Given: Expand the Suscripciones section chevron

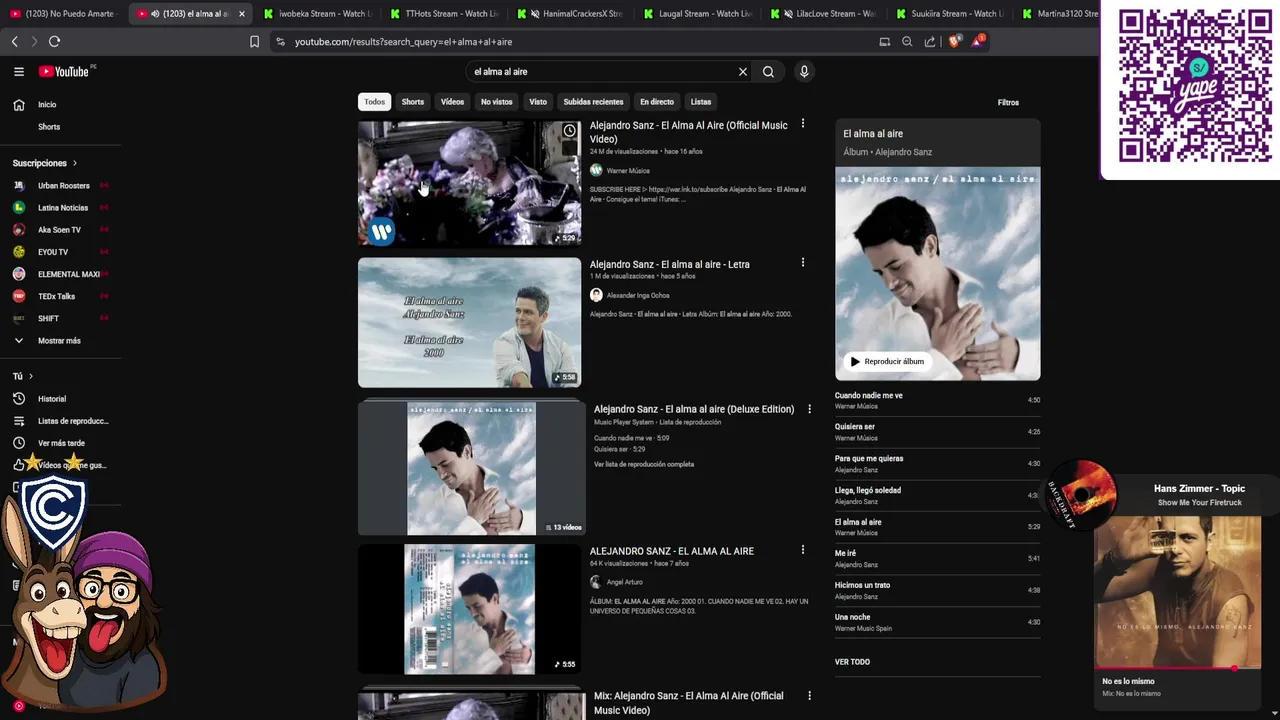Looking at the screenshot, I should point(75,163).
